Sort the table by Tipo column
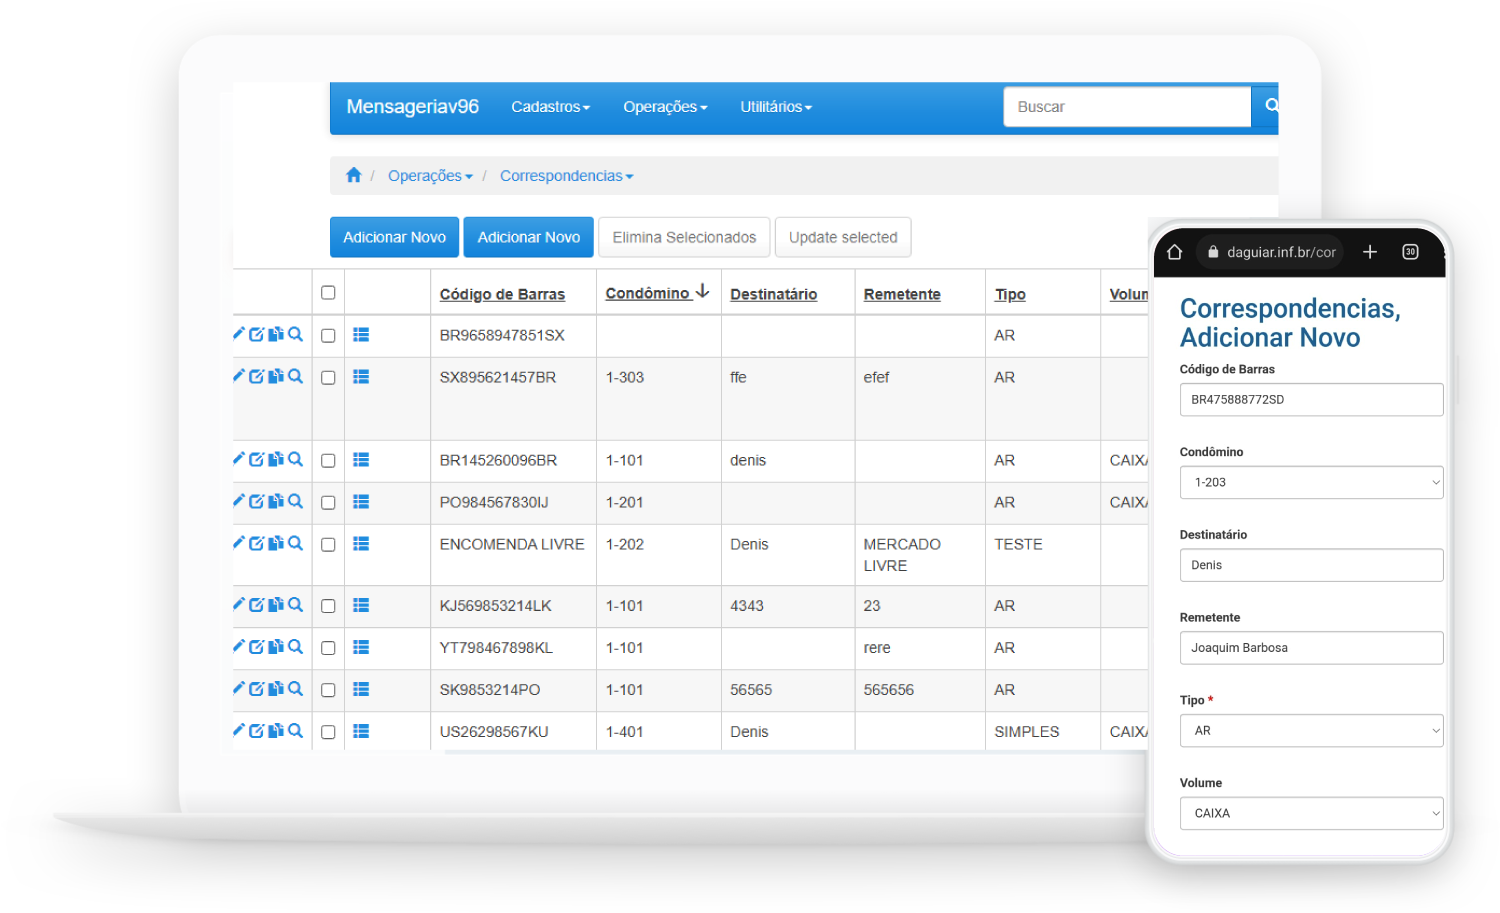Screen dimensions: 1500x913 (1010, 294)
